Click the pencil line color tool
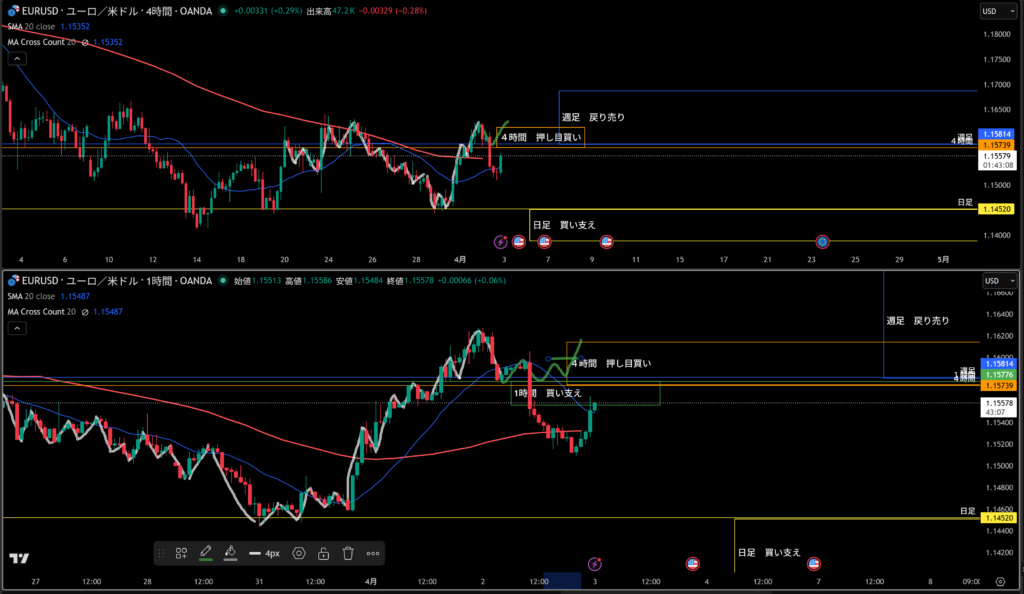Screen dimensions: 1024x594 point(206,552)
